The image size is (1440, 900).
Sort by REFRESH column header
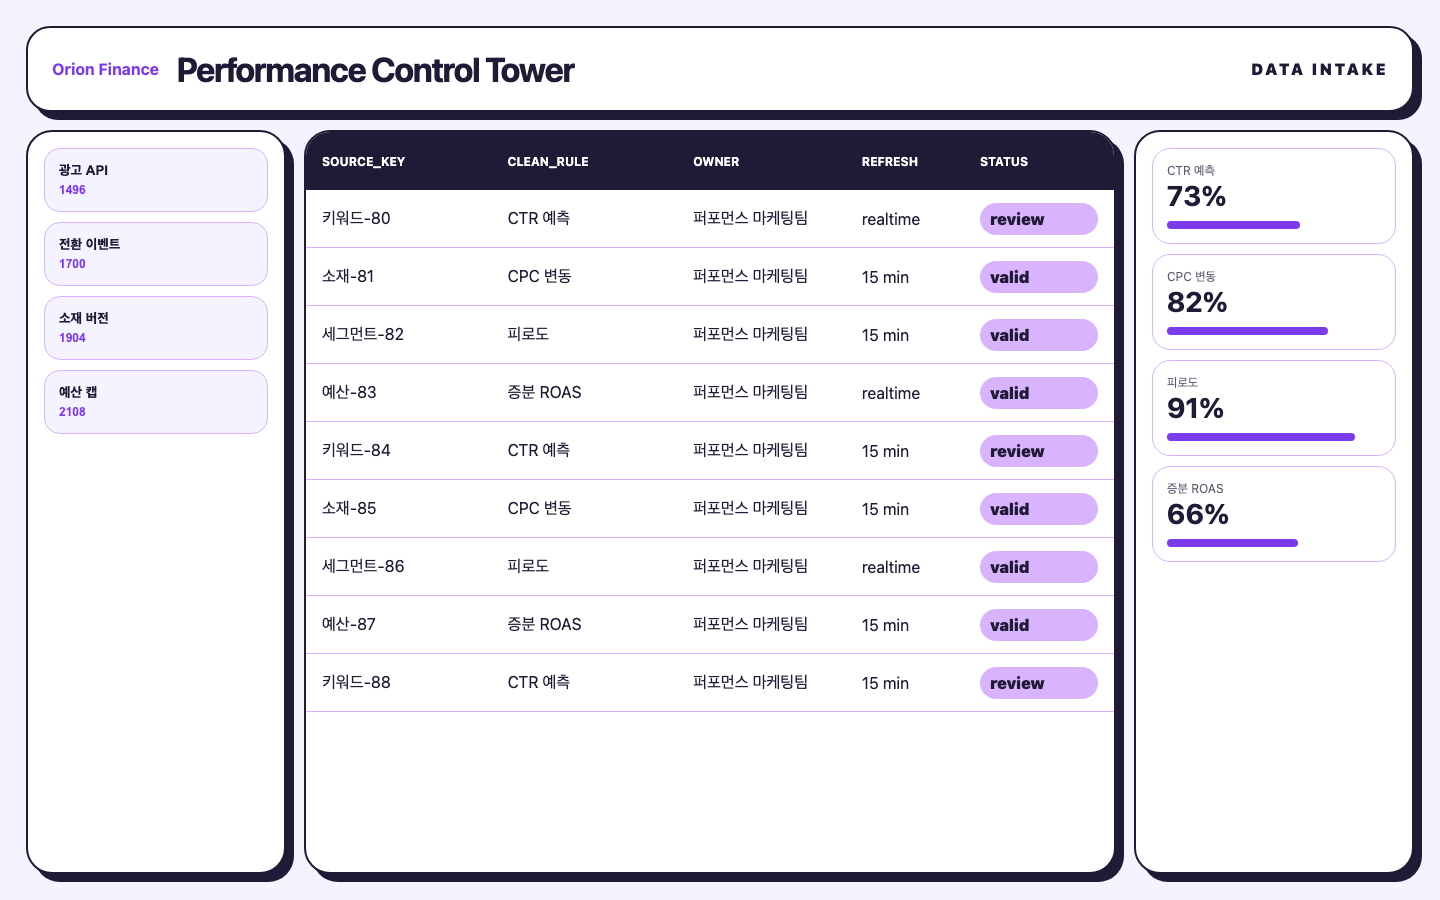[x=890, y=161]
